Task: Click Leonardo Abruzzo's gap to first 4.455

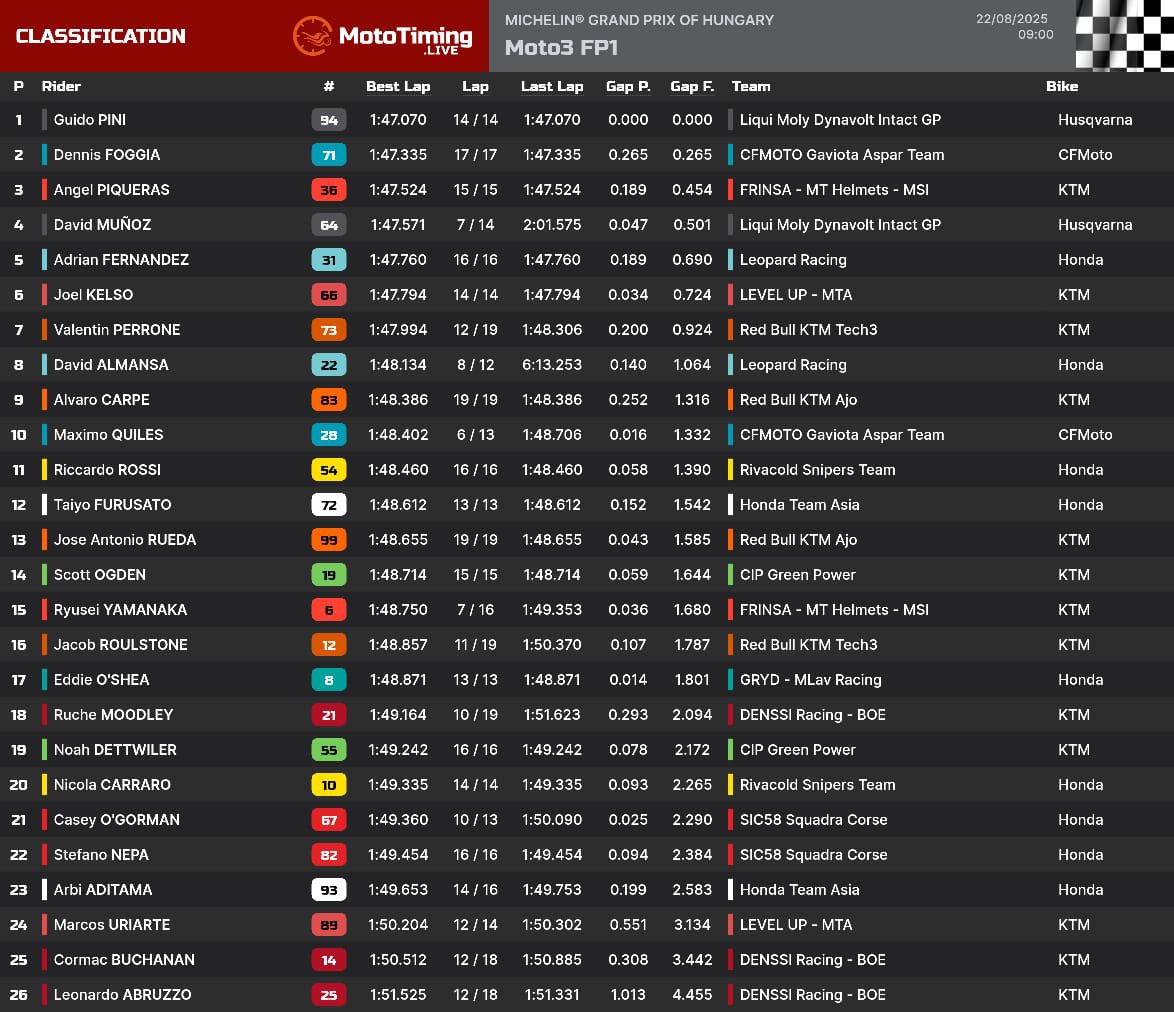Action: pyautogui.click(x=692, y=995)
